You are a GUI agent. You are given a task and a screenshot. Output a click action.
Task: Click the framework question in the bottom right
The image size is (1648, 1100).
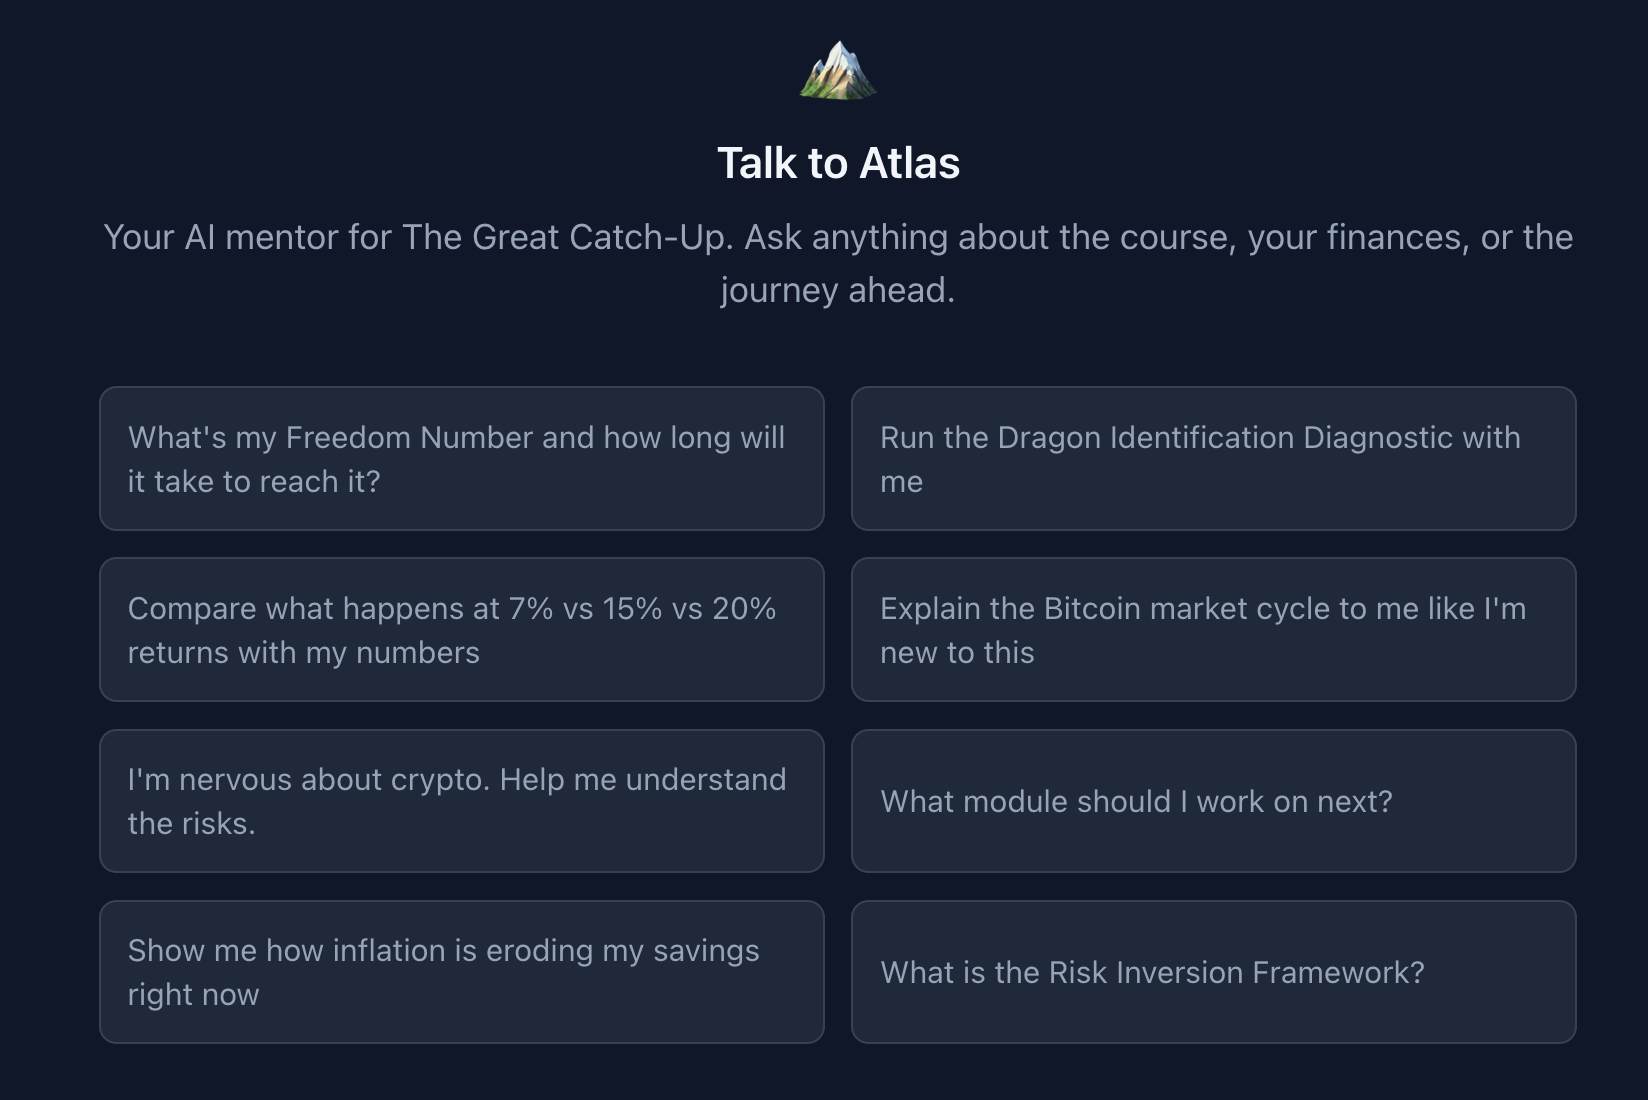1213,972
